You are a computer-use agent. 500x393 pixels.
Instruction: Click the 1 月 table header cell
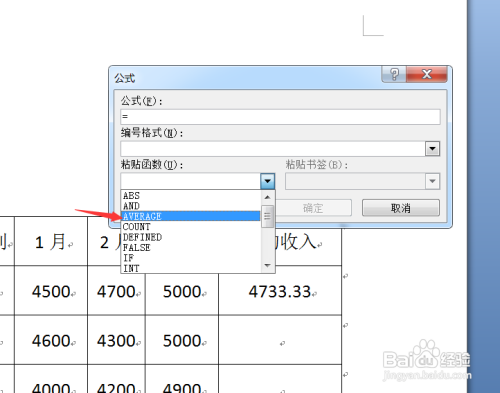coord(51,241)
